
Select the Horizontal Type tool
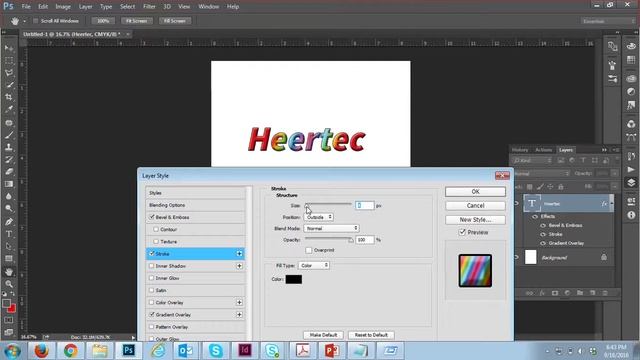(9, 234)
